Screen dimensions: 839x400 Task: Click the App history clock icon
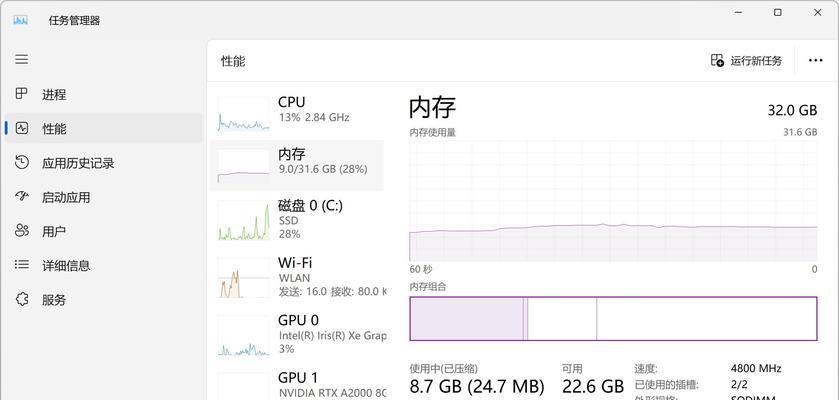[x=21, y=163]
